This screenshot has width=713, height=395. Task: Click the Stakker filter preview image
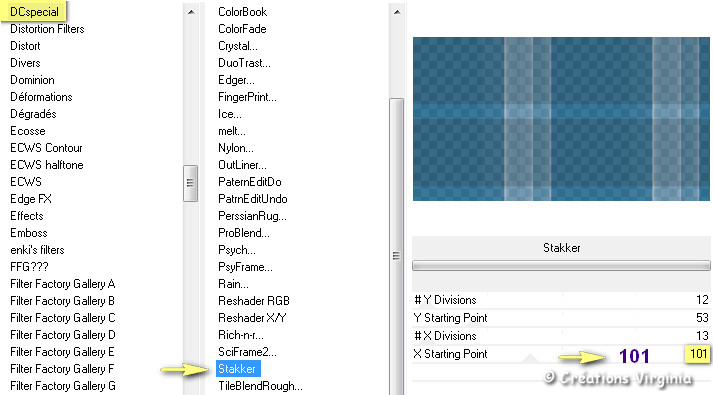pos(561,119)
